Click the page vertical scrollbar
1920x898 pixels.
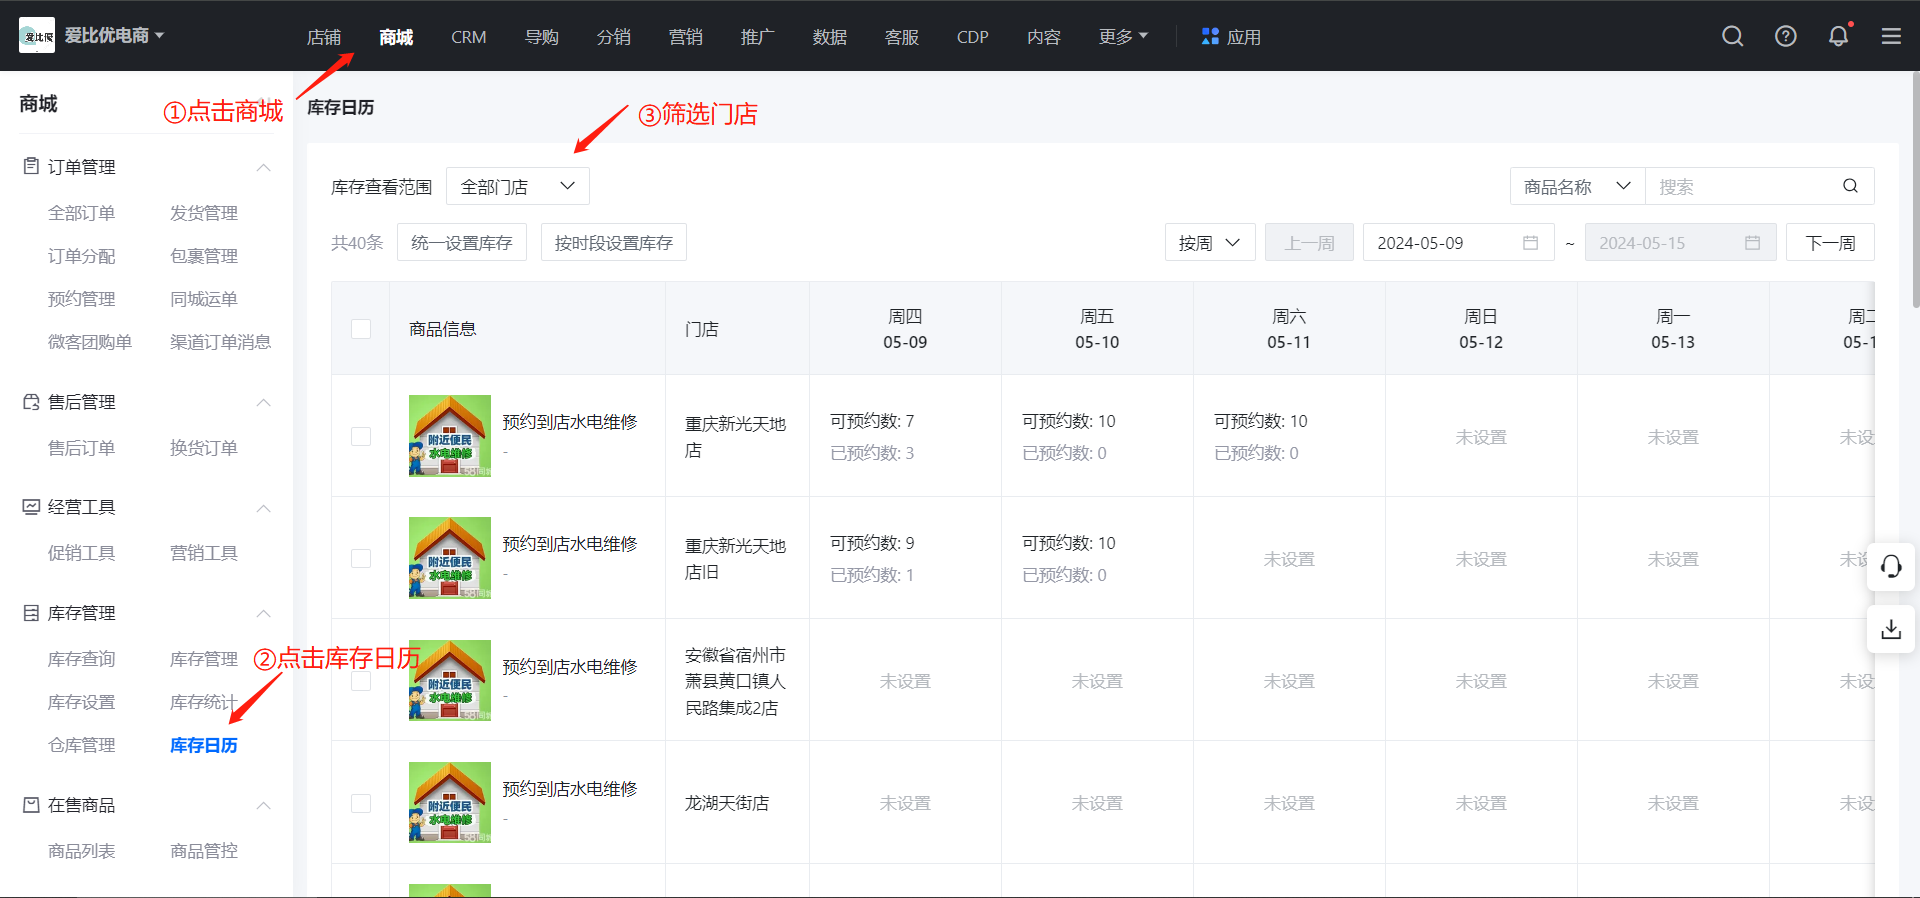pyautogui.click(x=1914, y=190)
